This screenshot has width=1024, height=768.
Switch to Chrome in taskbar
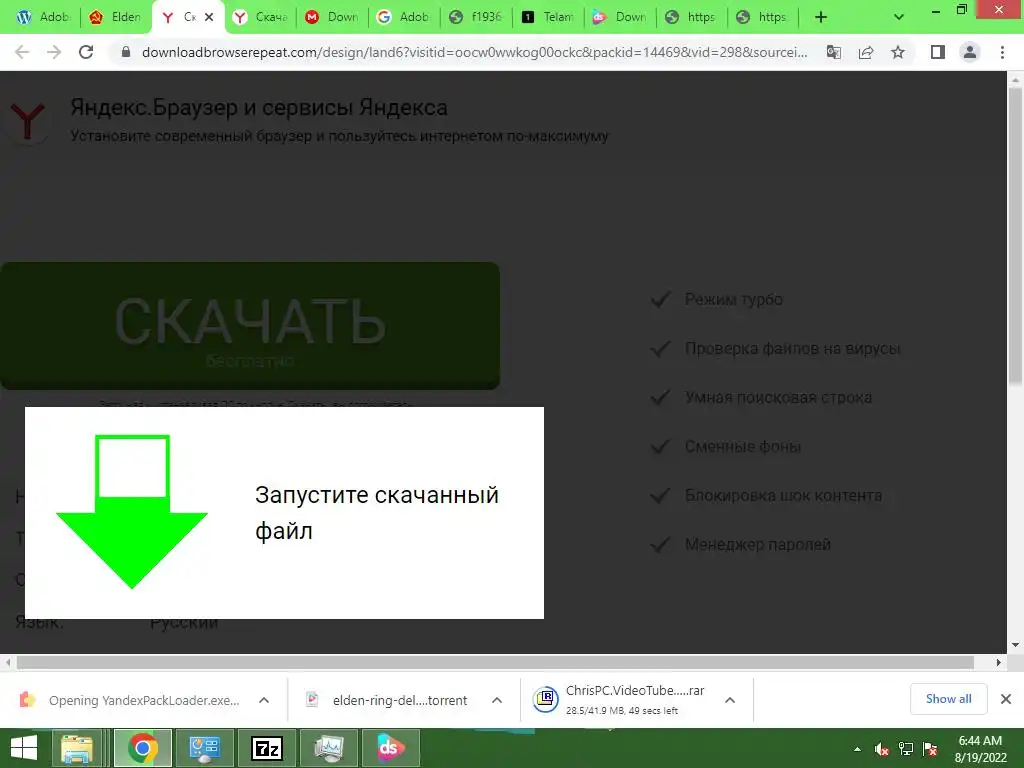tap(142, 748)
